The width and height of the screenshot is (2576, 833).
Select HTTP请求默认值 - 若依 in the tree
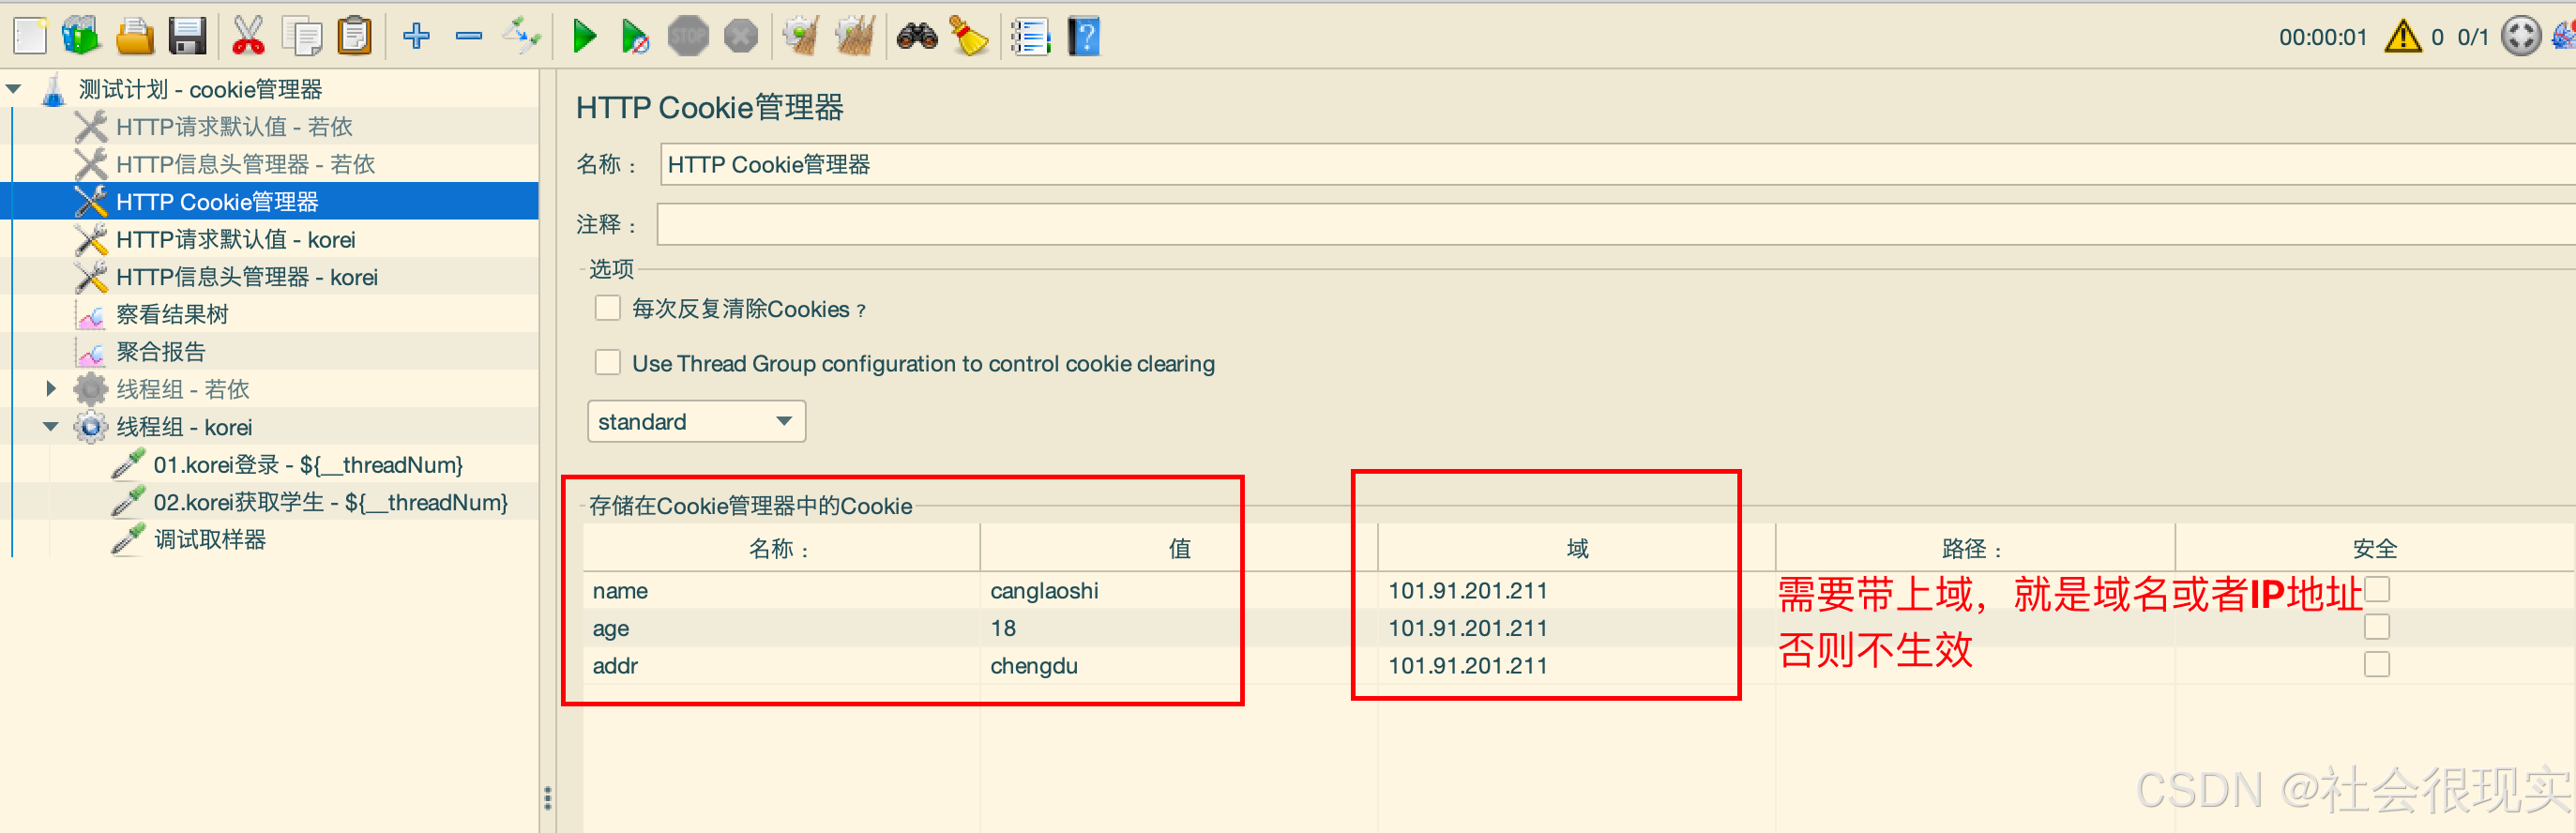coord(234,126)
